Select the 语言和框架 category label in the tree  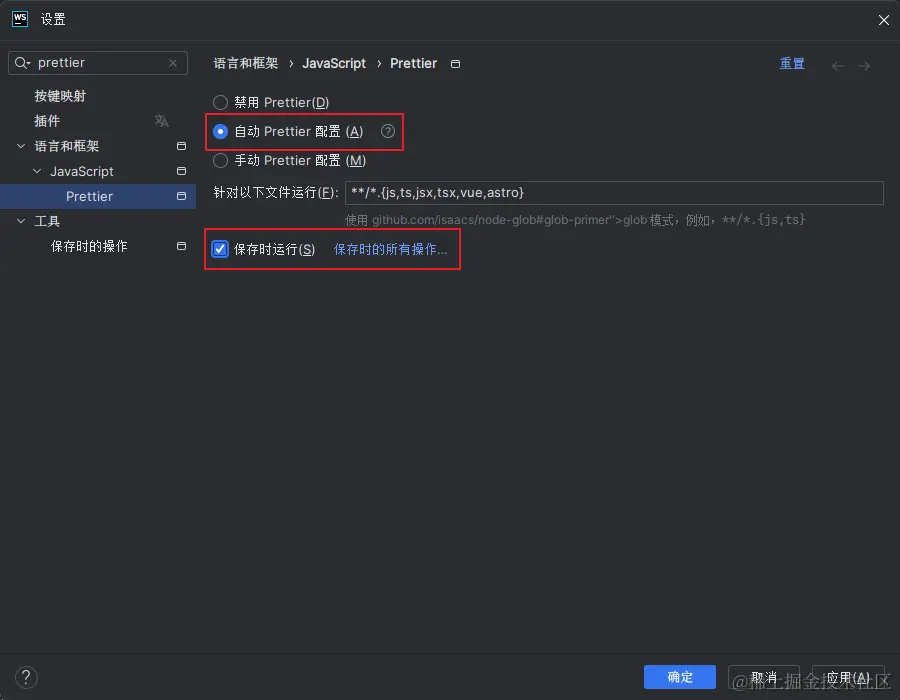[x=67, y=146]
